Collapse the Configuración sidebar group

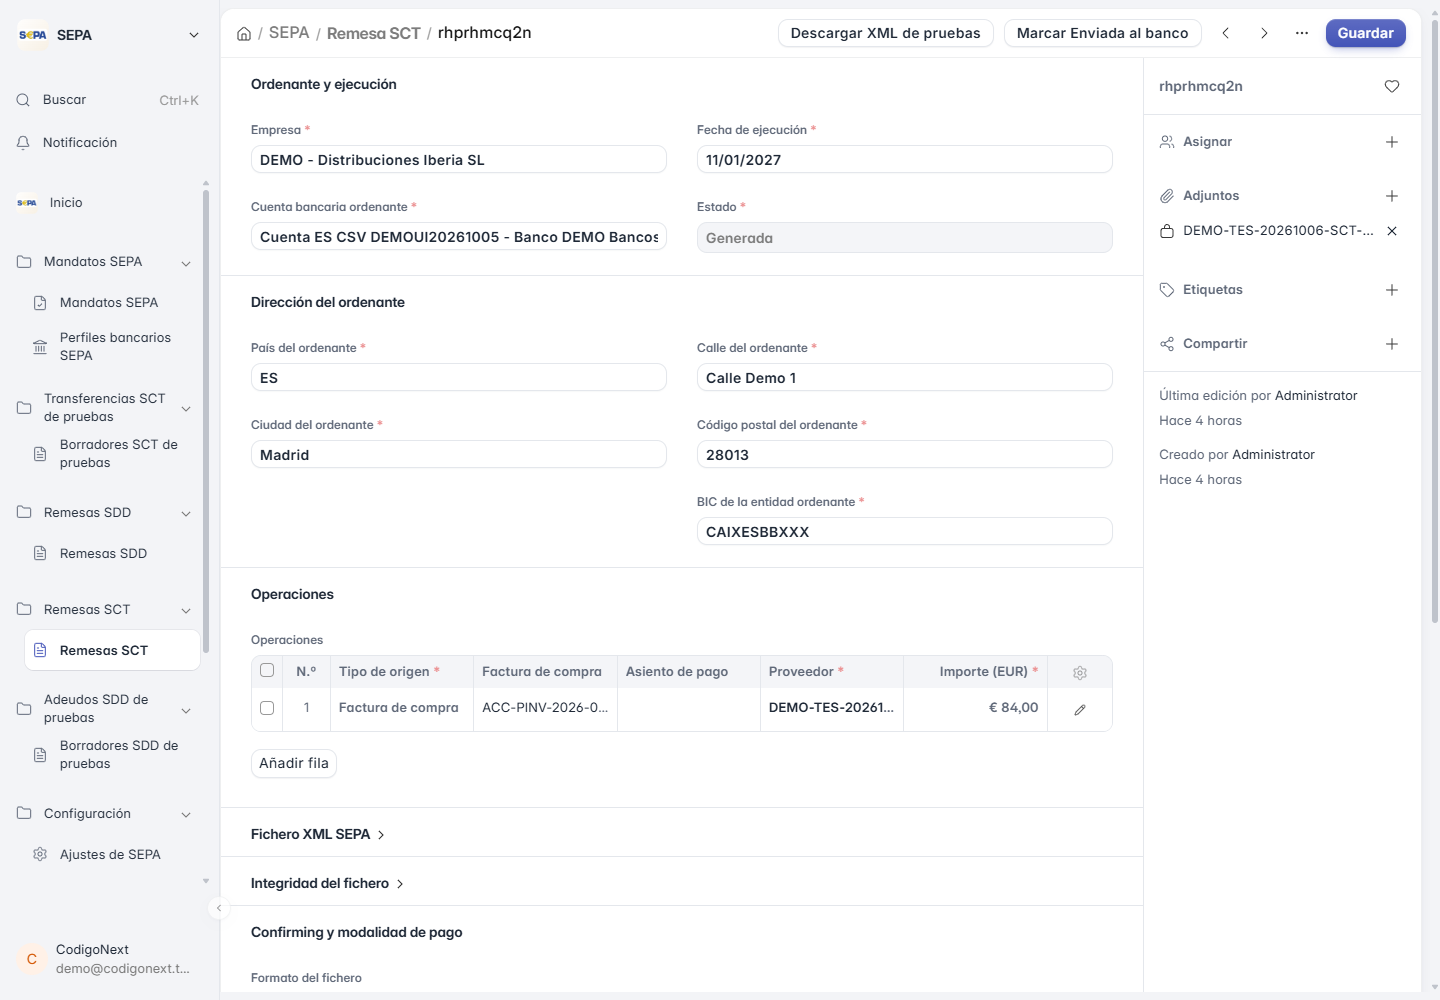tap(186, 815)
